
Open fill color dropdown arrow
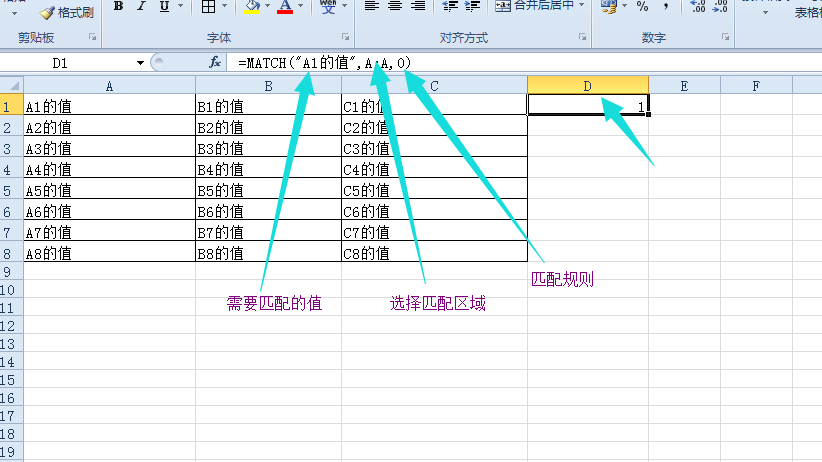267,6
